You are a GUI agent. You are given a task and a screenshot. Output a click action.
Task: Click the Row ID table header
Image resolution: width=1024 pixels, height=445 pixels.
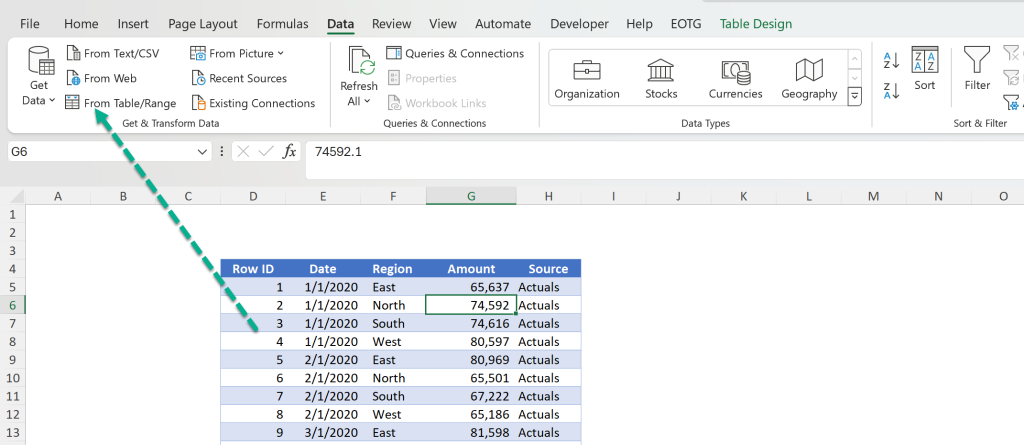253,269
